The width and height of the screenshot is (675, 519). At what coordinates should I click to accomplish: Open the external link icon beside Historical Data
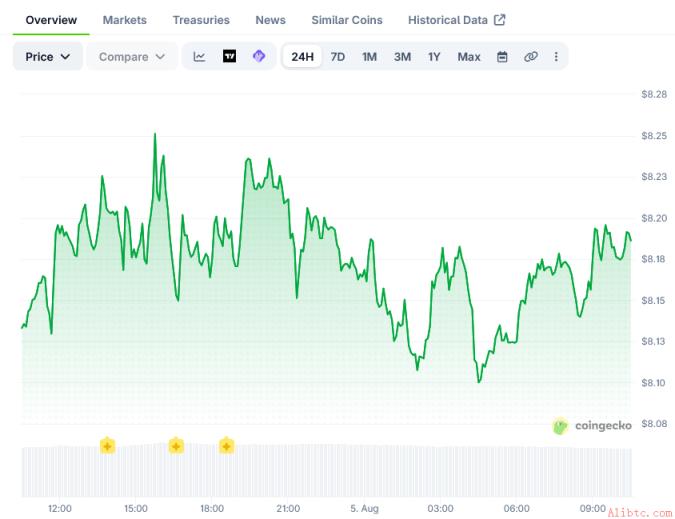(x=499, y=20)
